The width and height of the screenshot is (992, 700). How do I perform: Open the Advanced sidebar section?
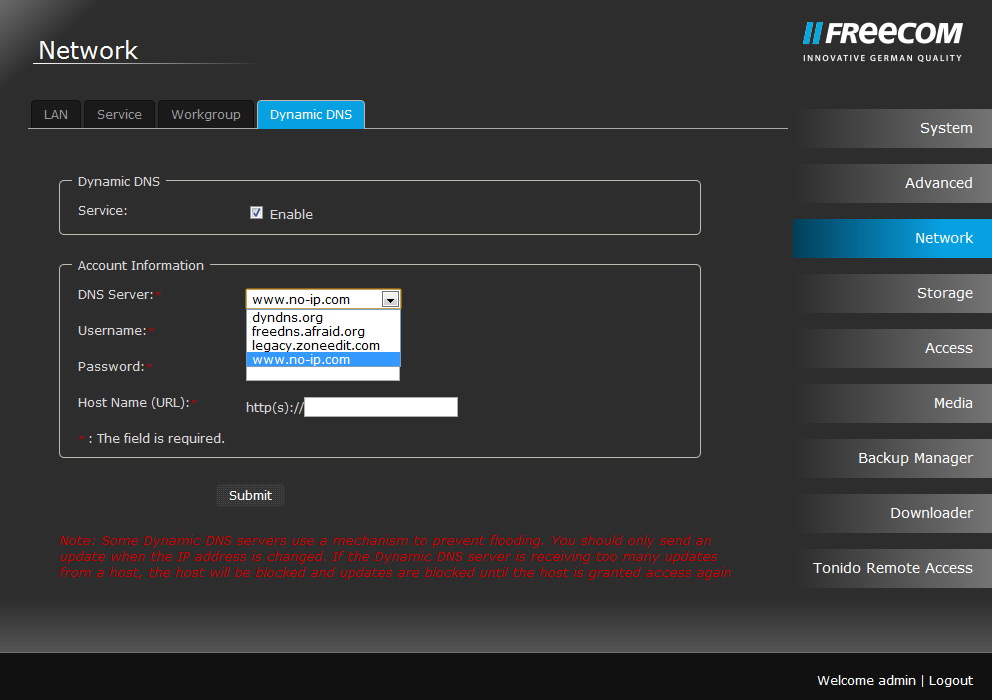[893, 184]
